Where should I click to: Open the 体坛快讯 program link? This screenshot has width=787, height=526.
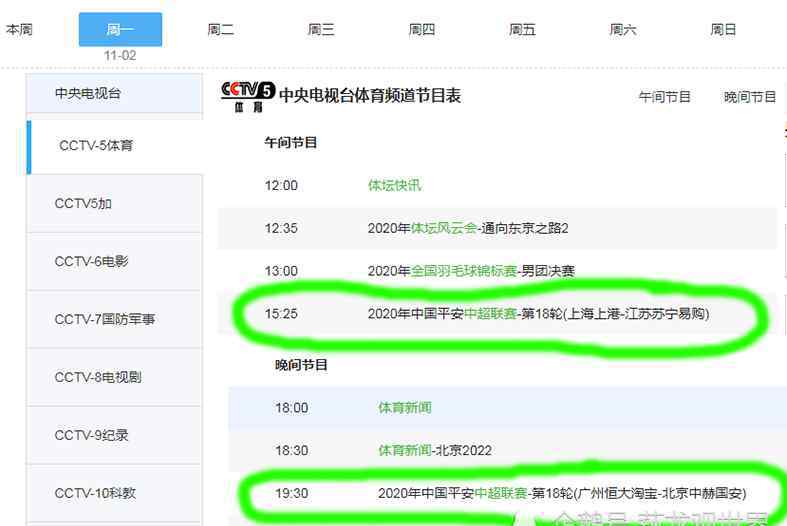(x=395, y=186)
